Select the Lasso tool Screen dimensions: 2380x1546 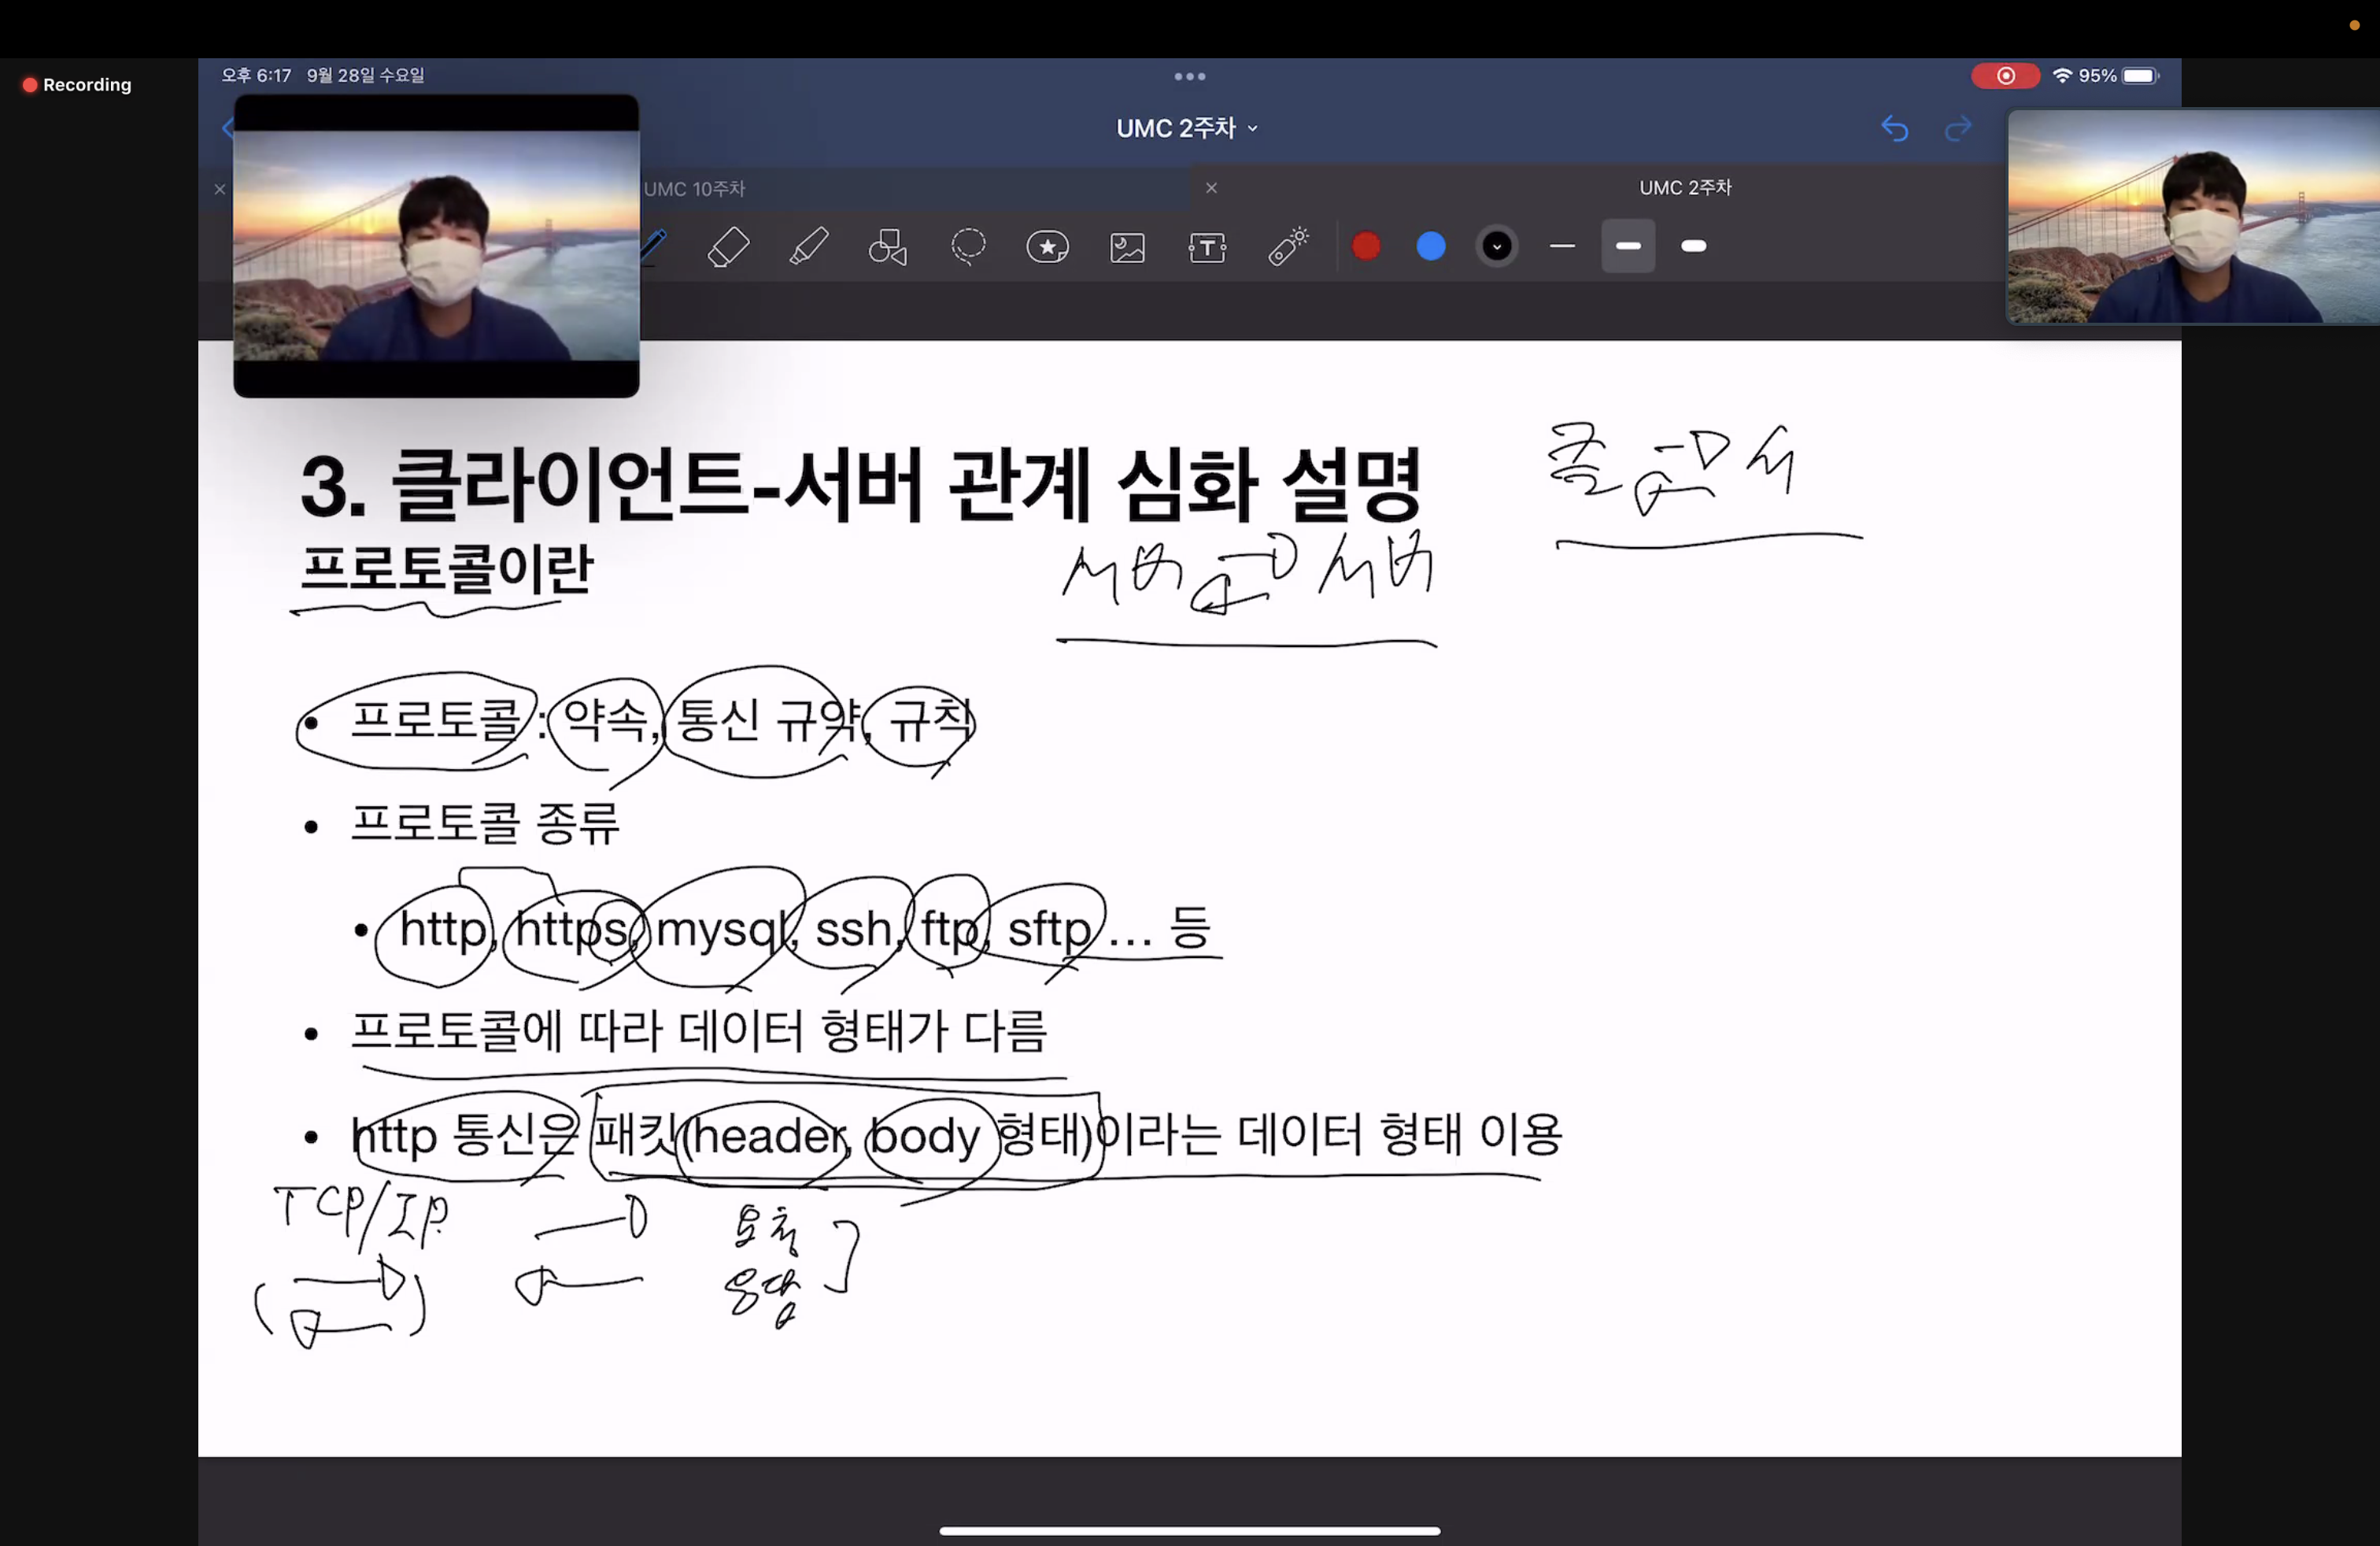(x=968, y=246)
